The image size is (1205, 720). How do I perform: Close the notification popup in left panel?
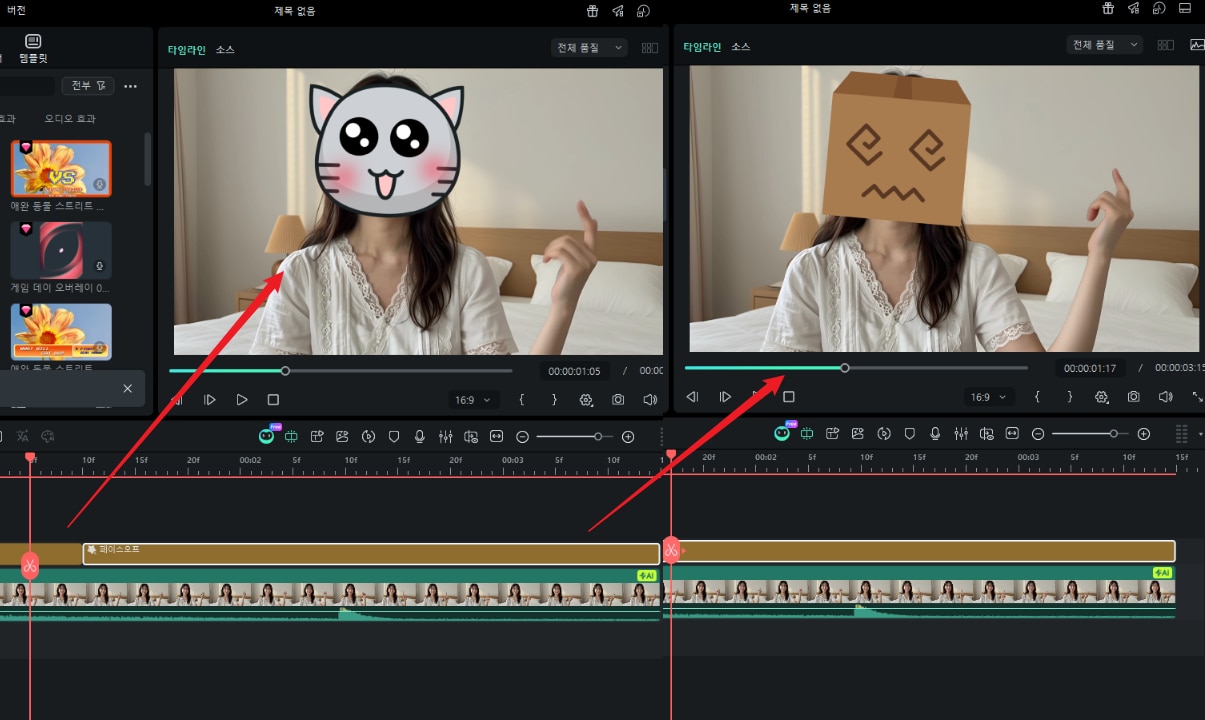pyautogui.click(x=127, y=388)
